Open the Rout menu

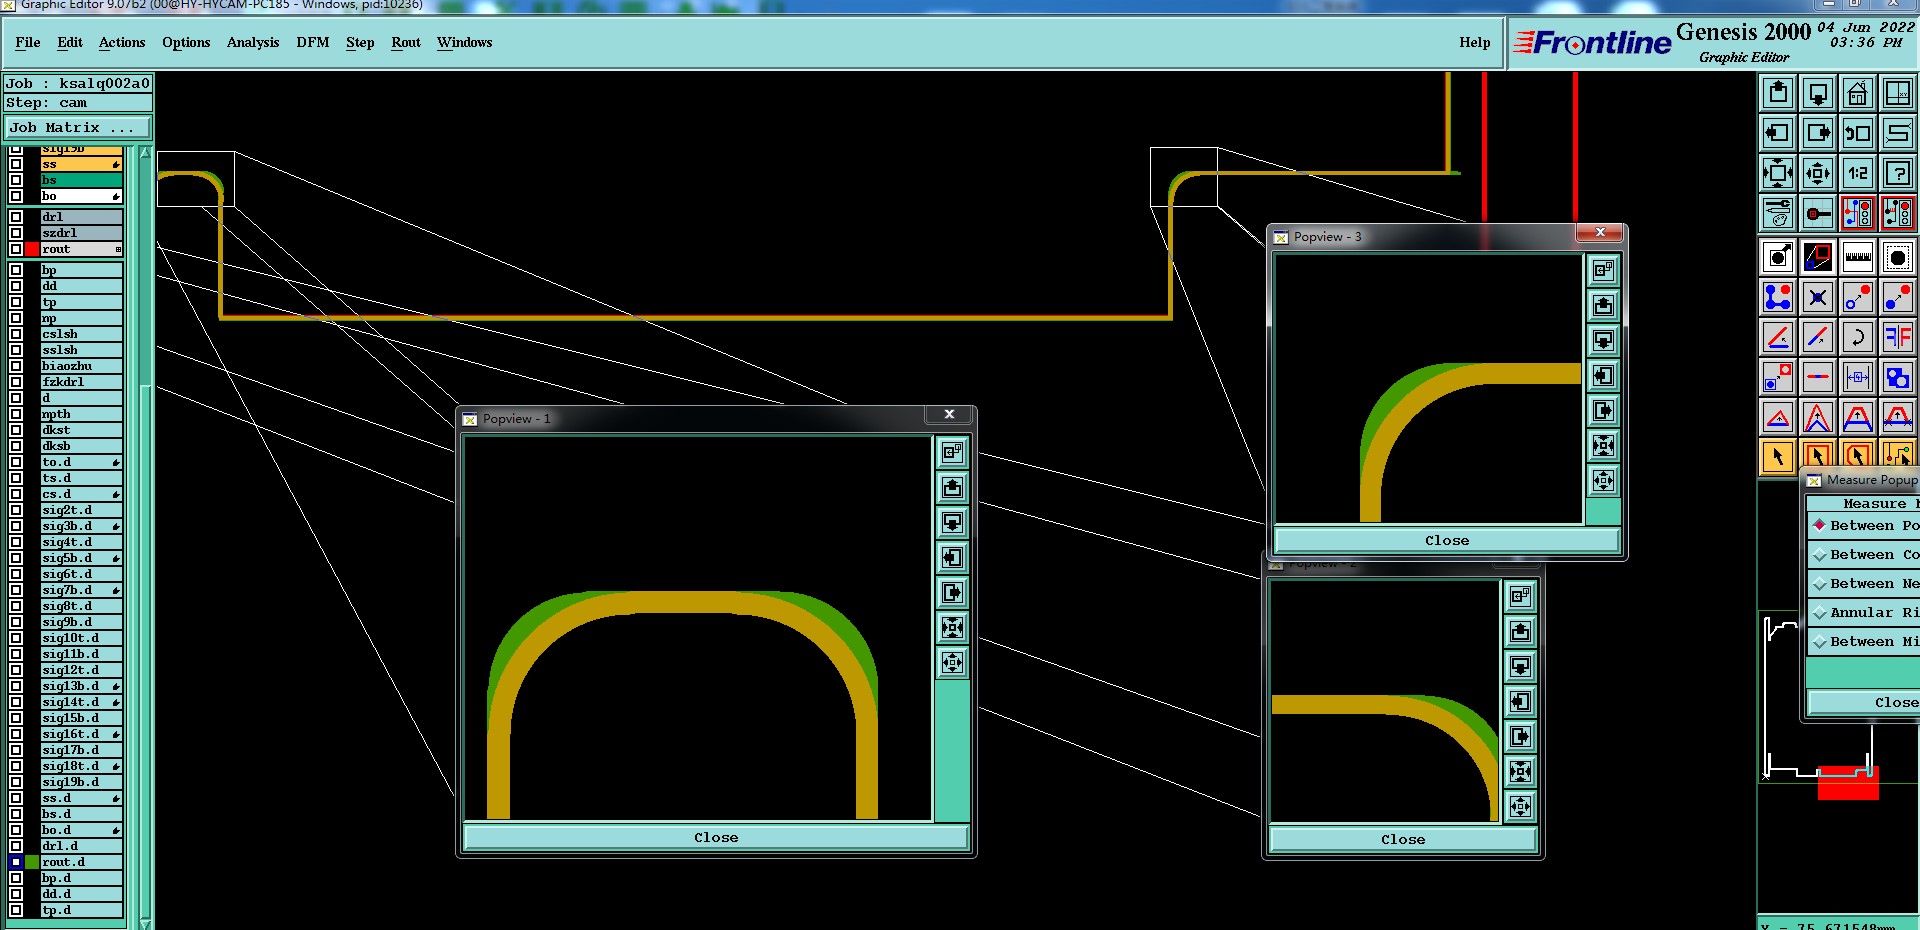[406, 42]
